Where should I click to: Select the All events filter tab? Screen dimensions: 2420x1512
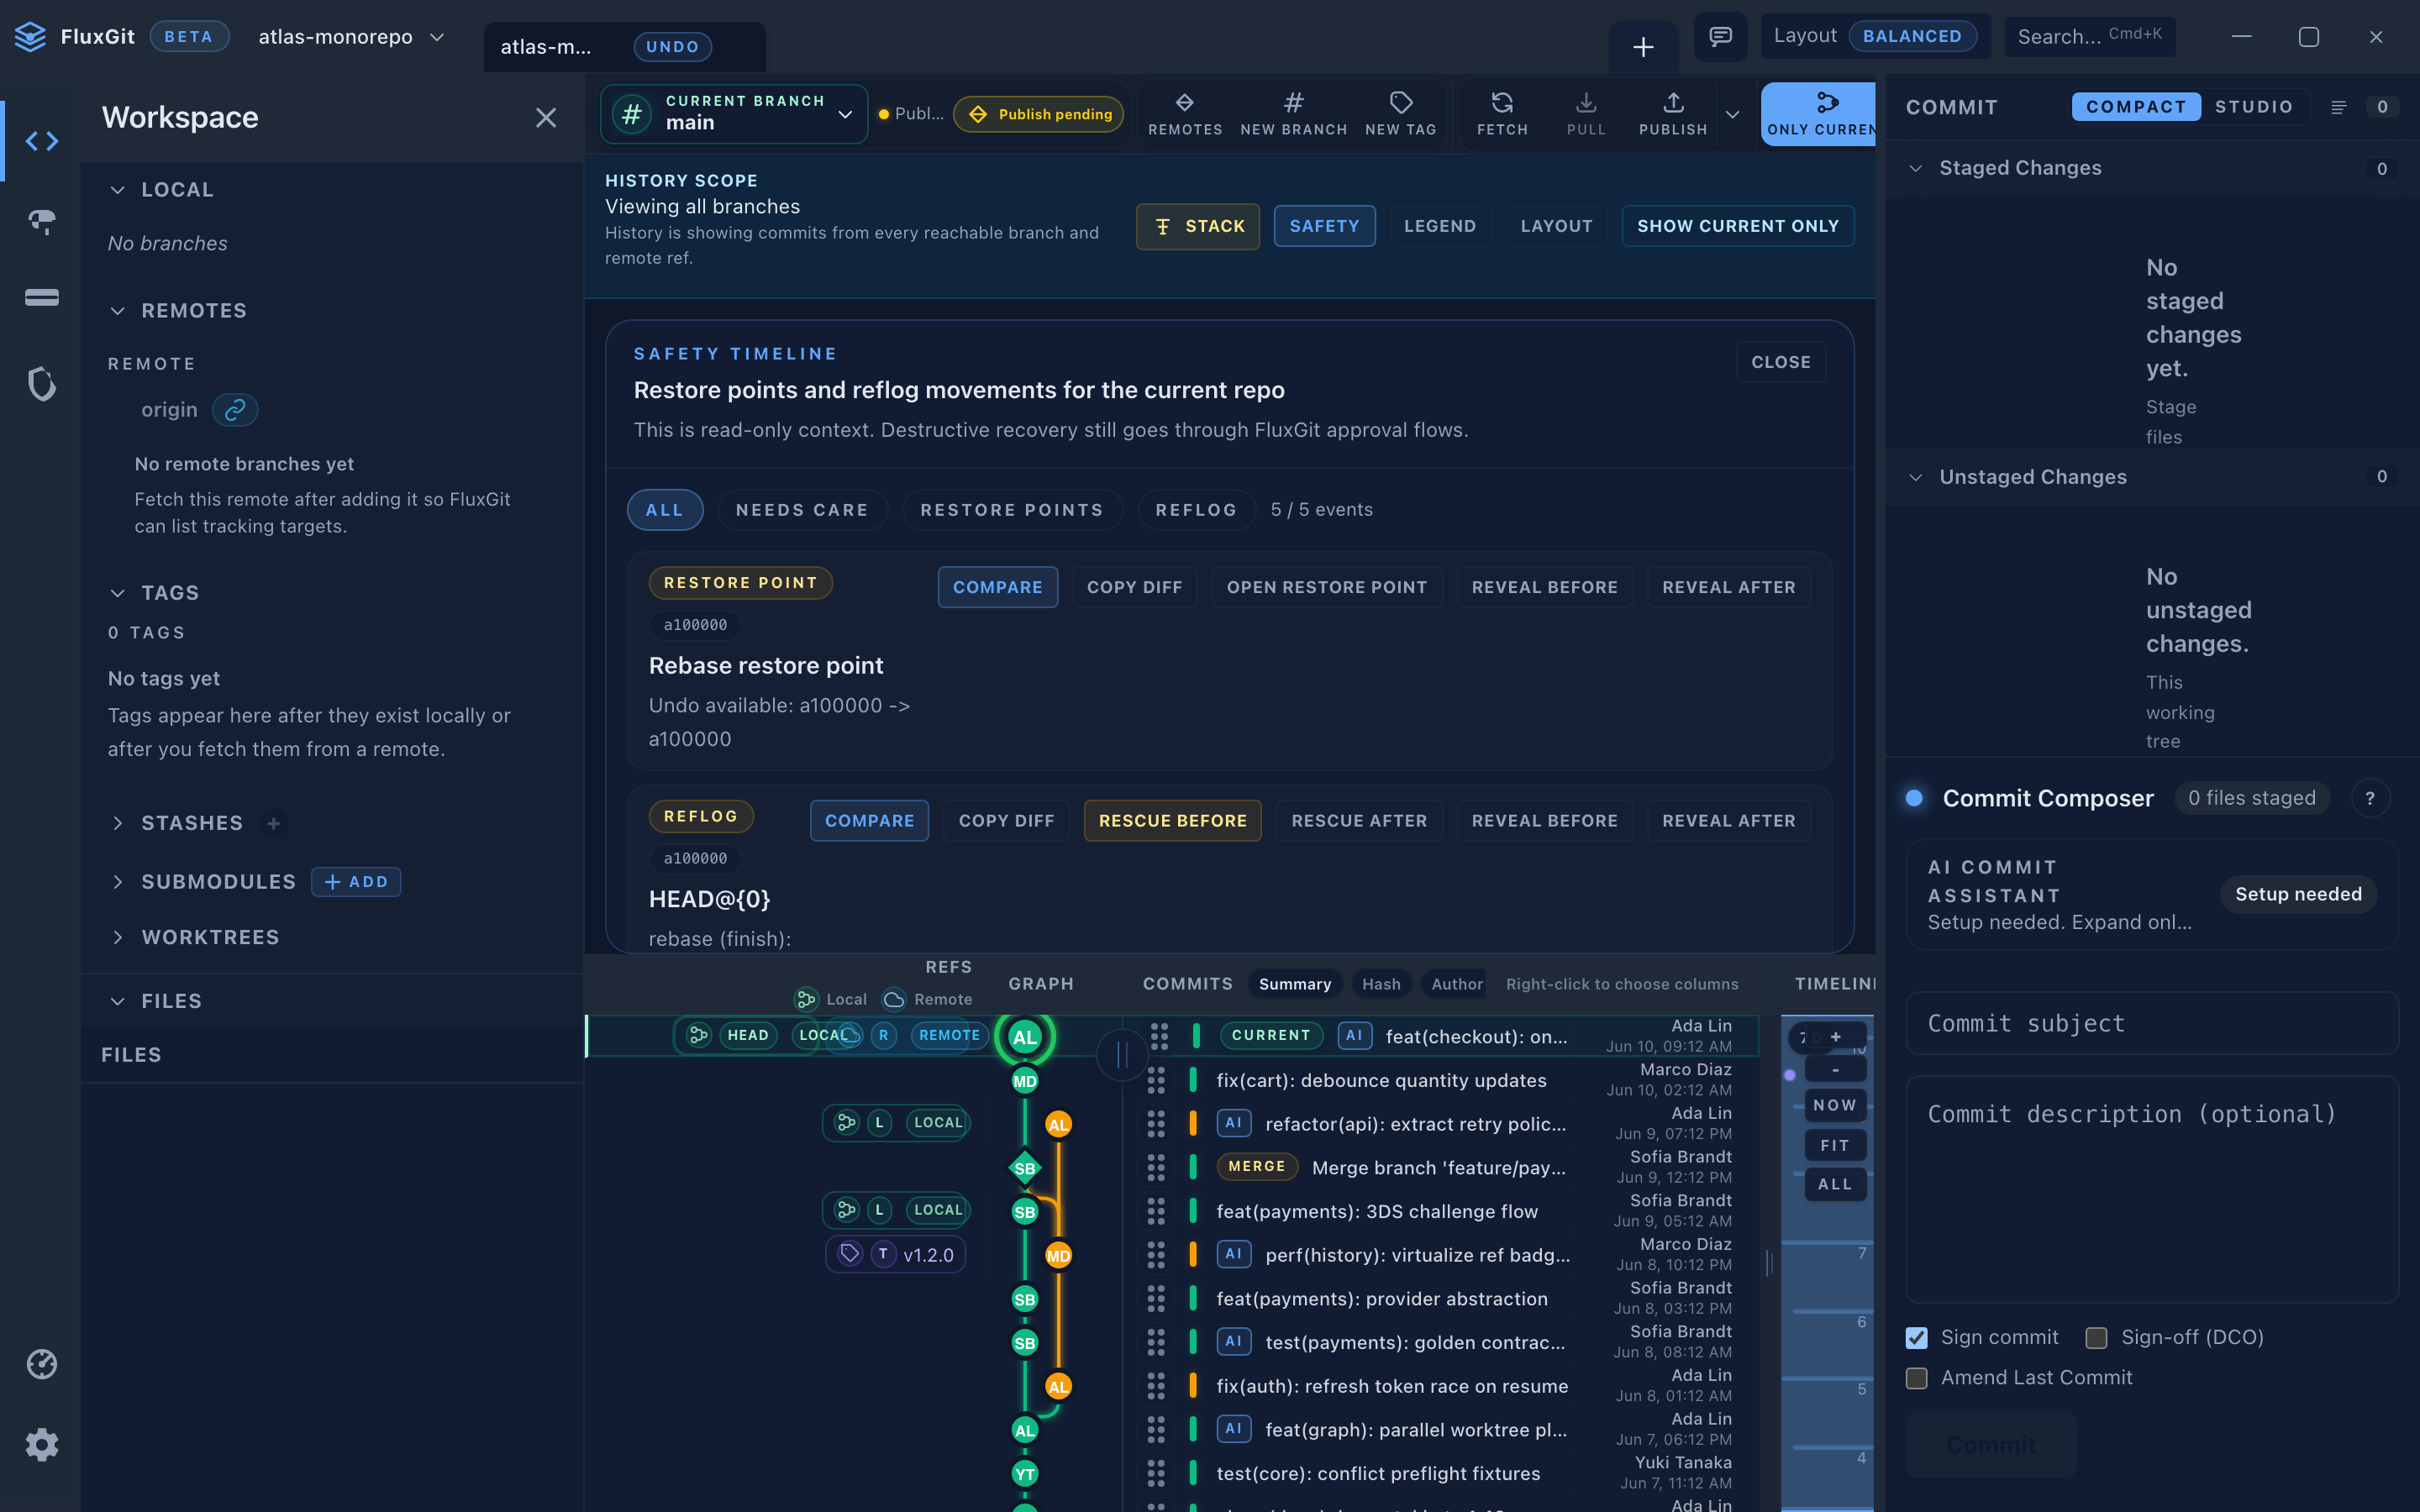pos(665,510)
